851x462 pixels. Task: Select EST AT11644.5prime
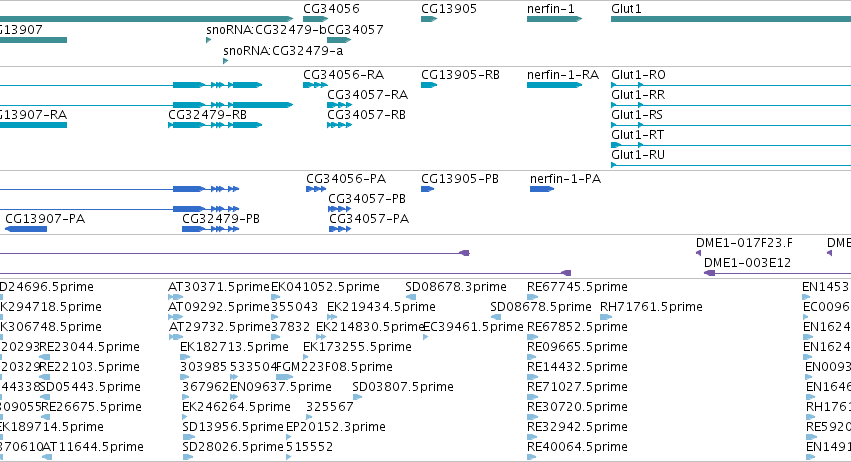pyautogui.click(x=93, y=448)
